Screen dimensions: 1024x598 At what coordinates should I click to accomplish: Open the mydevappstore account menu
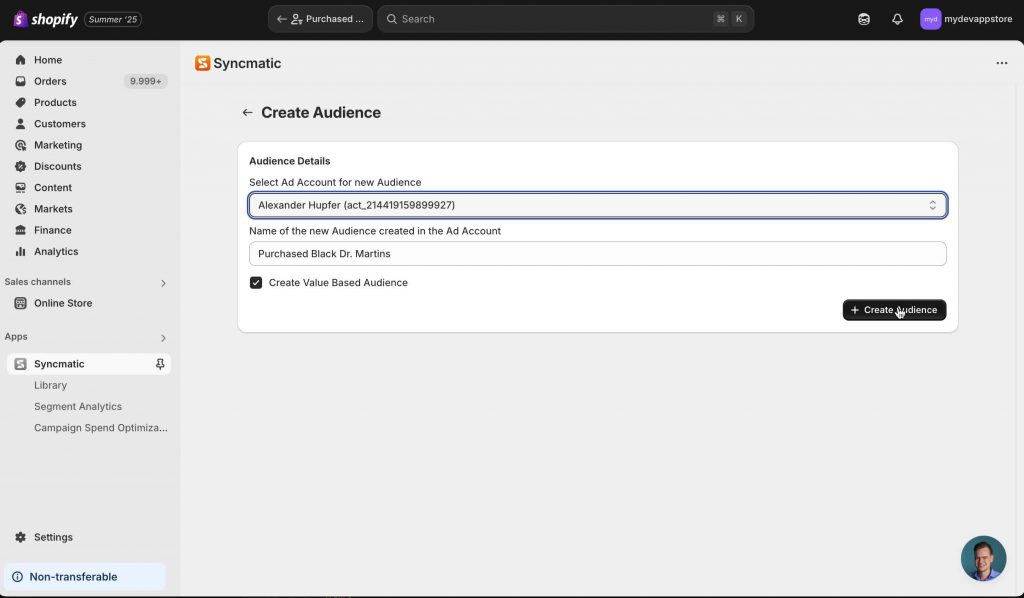pyautogui.click(x=967, y=19)
